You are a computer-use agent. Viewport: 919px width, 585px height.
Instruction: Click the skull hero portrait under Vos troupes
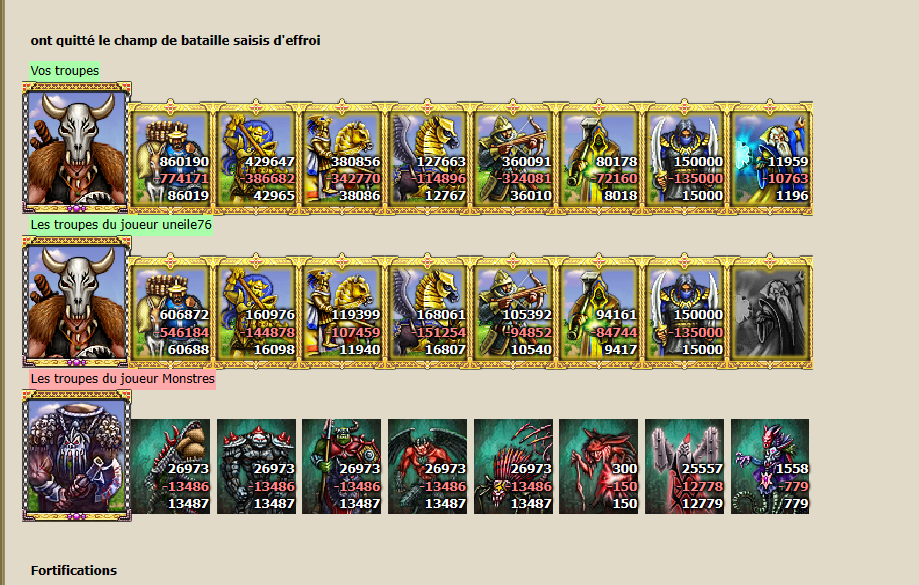(x=77, y=148)
